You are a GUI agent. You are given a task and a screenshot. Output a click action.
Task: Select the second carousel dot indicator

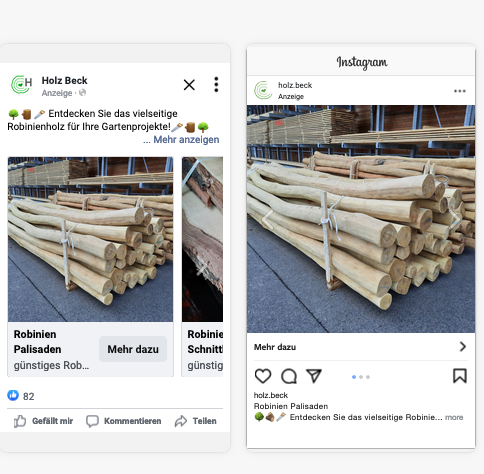(361, 377)
